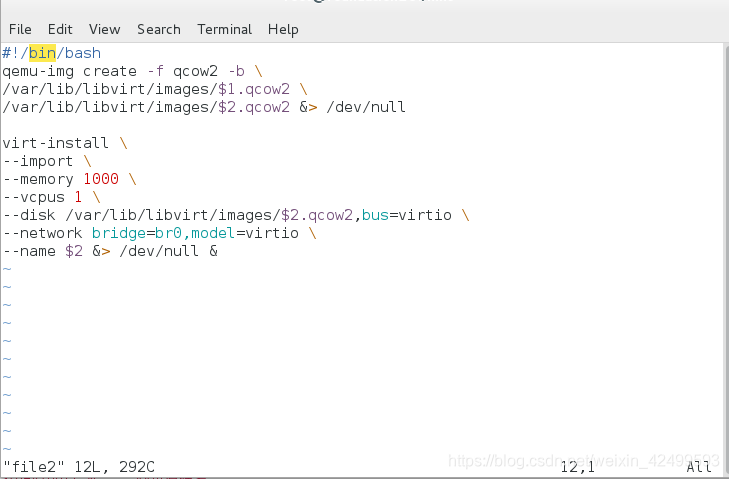The height and width of the screenshot is (479, 729).
Task: Click the "qemu-img" command text
Action: 38,71
